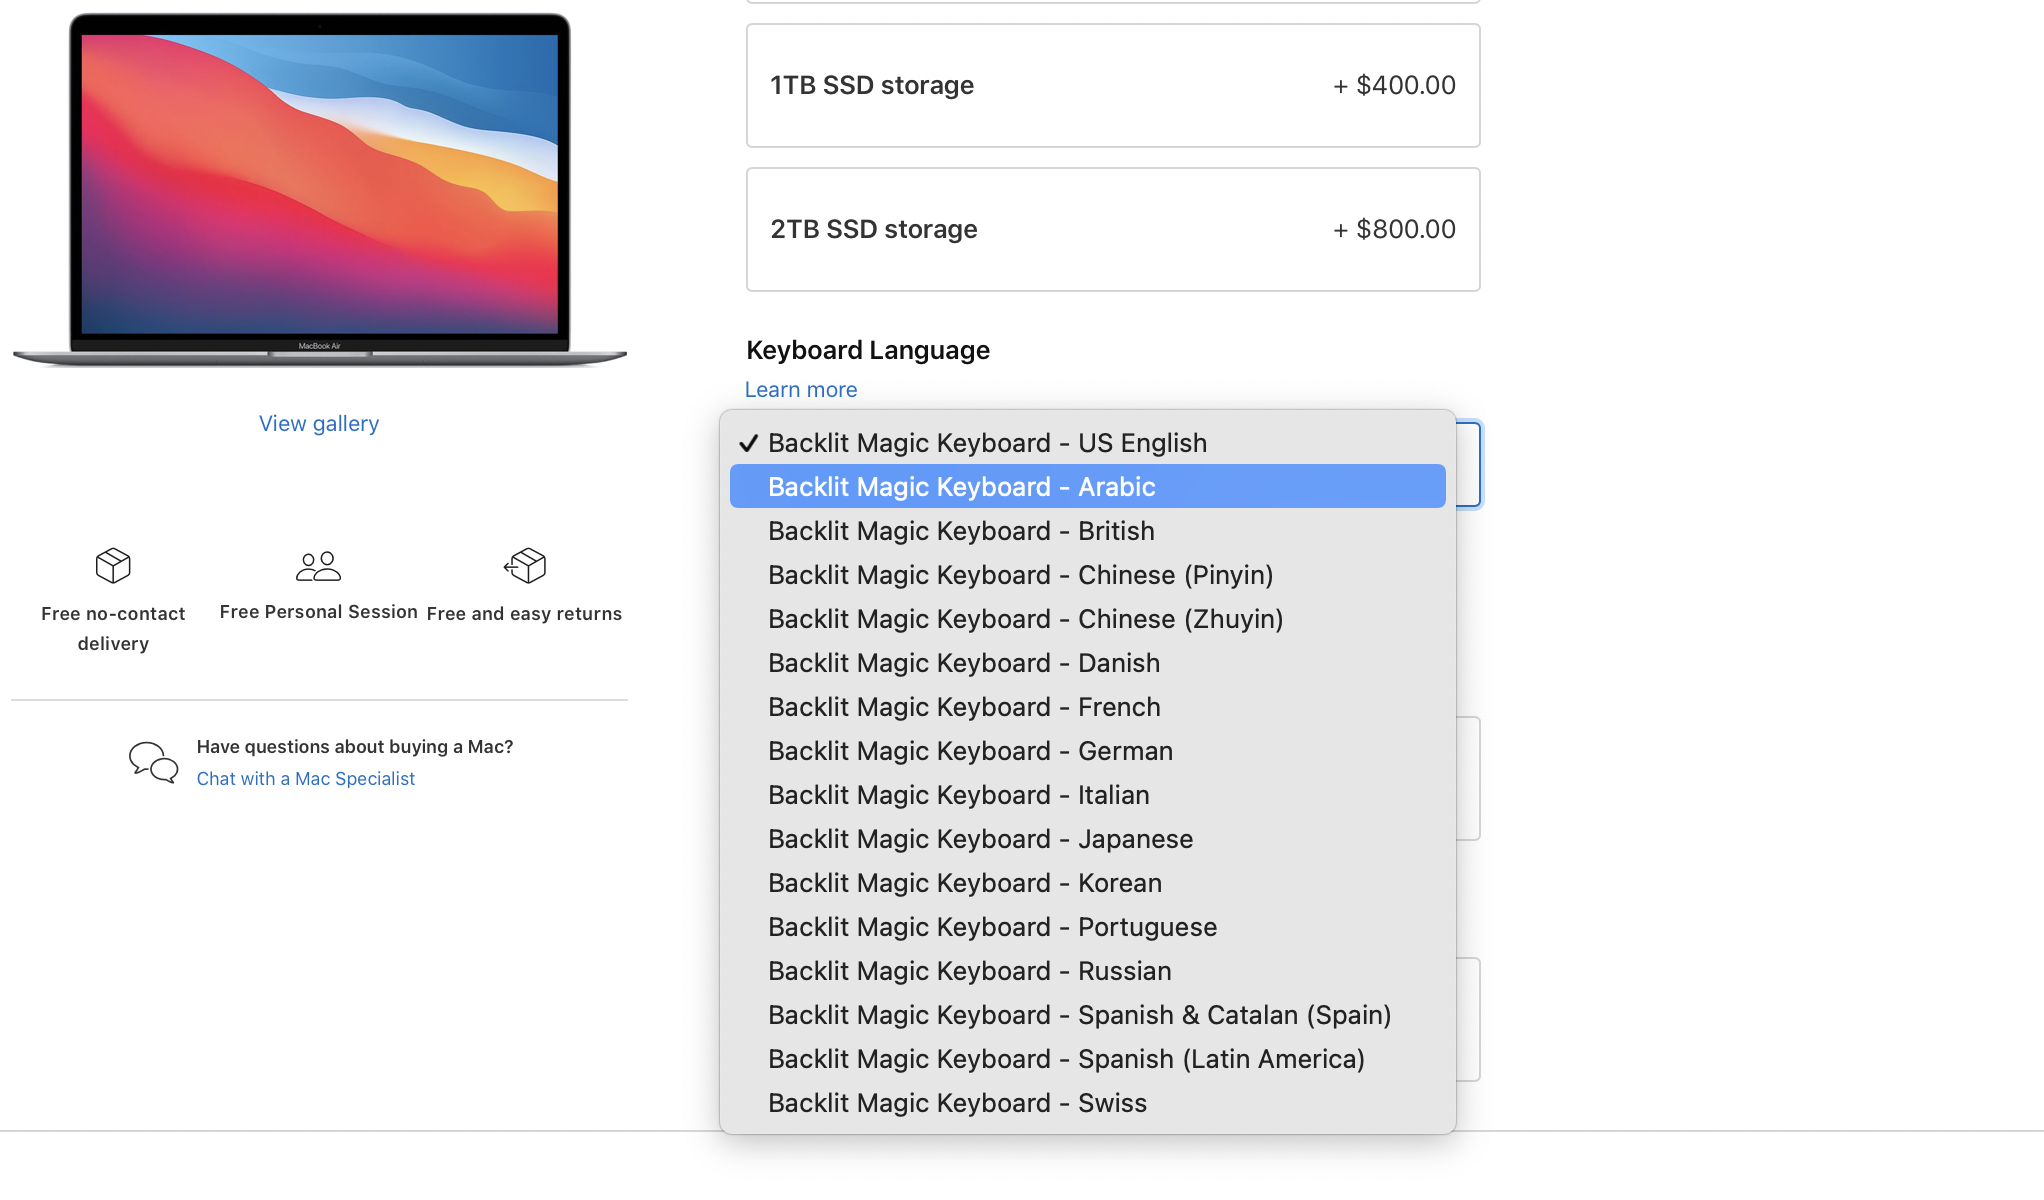Pick the Japanese keyboard language

click(x=979, y=839)
